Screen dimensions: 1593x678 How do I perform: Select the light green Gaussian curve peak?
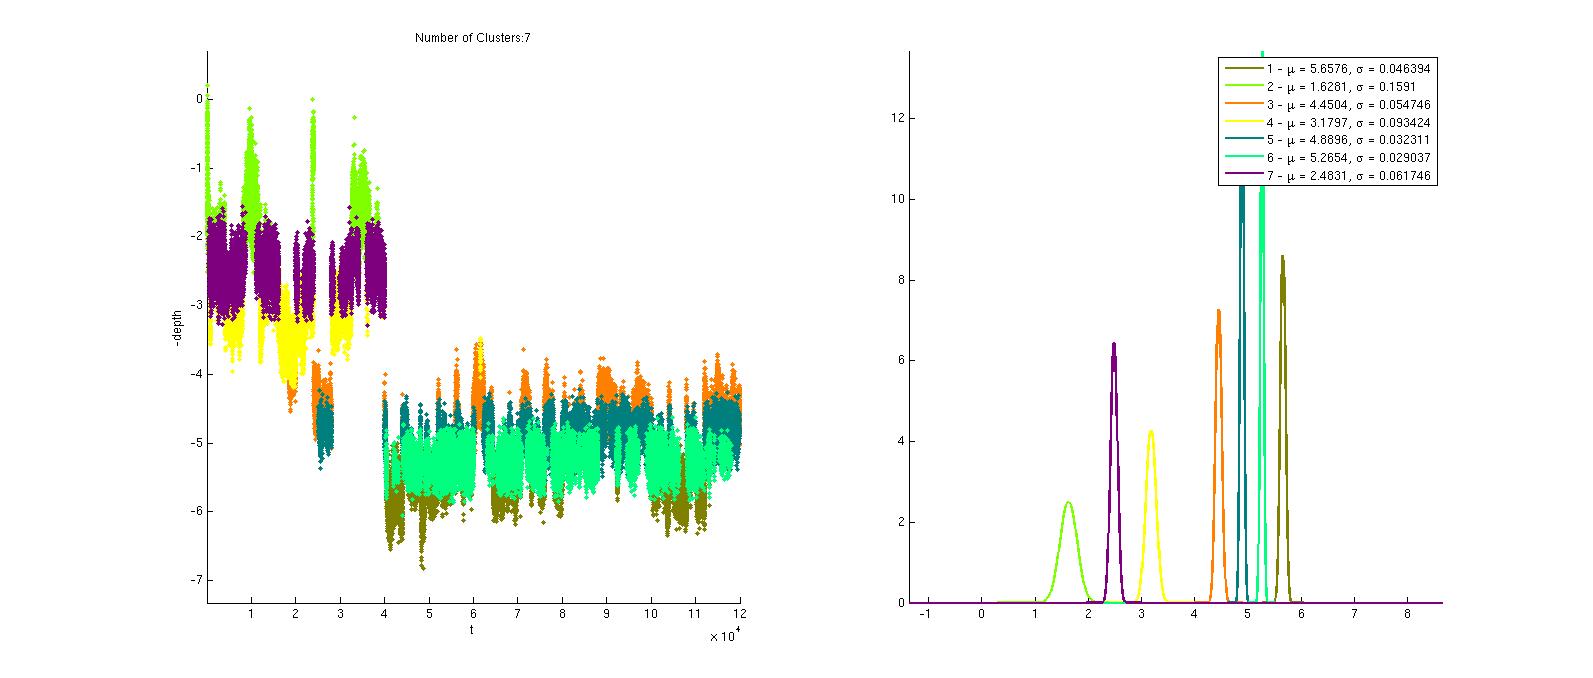(x=1068, y=502)
